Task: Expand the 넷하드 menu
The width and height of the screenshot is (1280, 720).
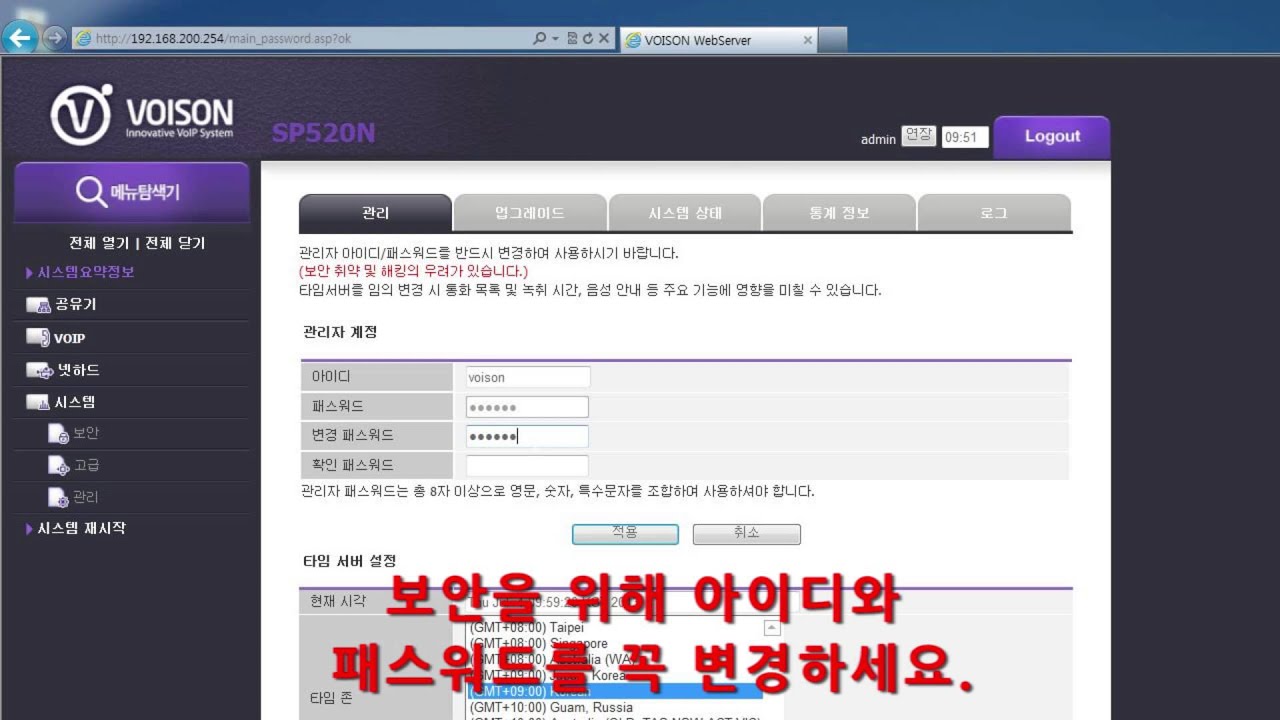Action: 78,371
